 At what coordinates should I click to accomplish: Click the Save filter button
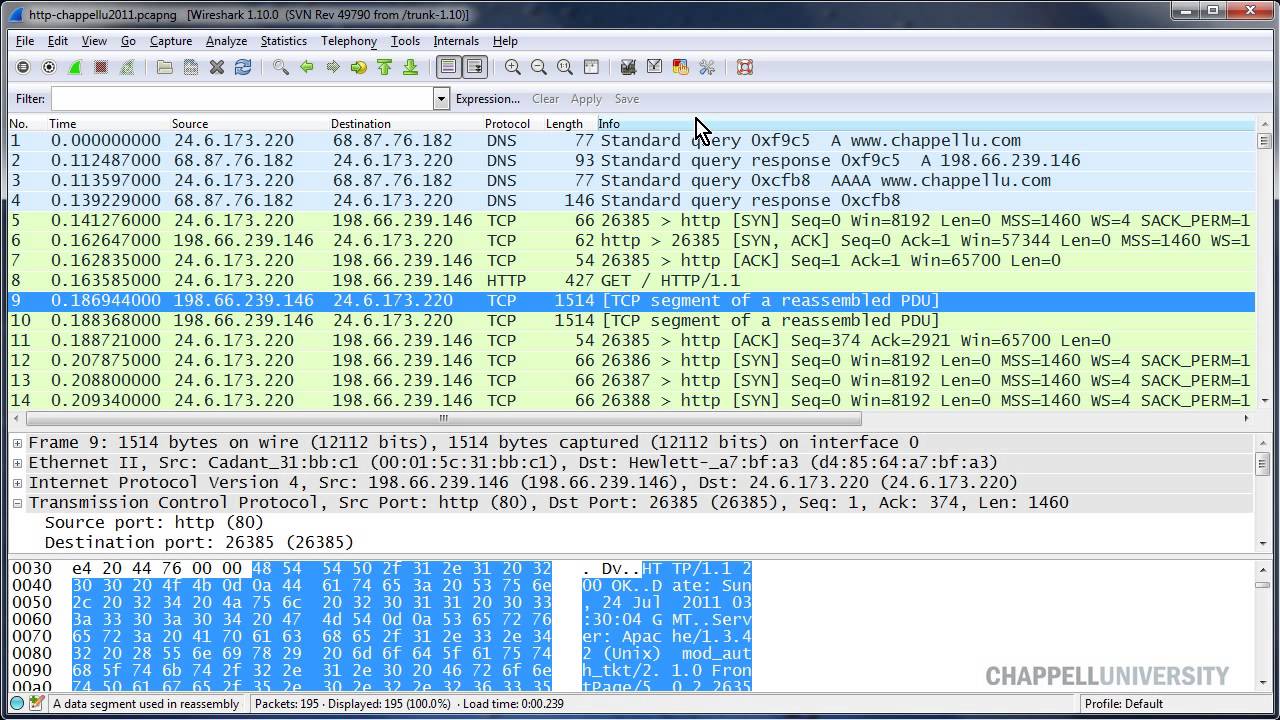coord(627,99)
